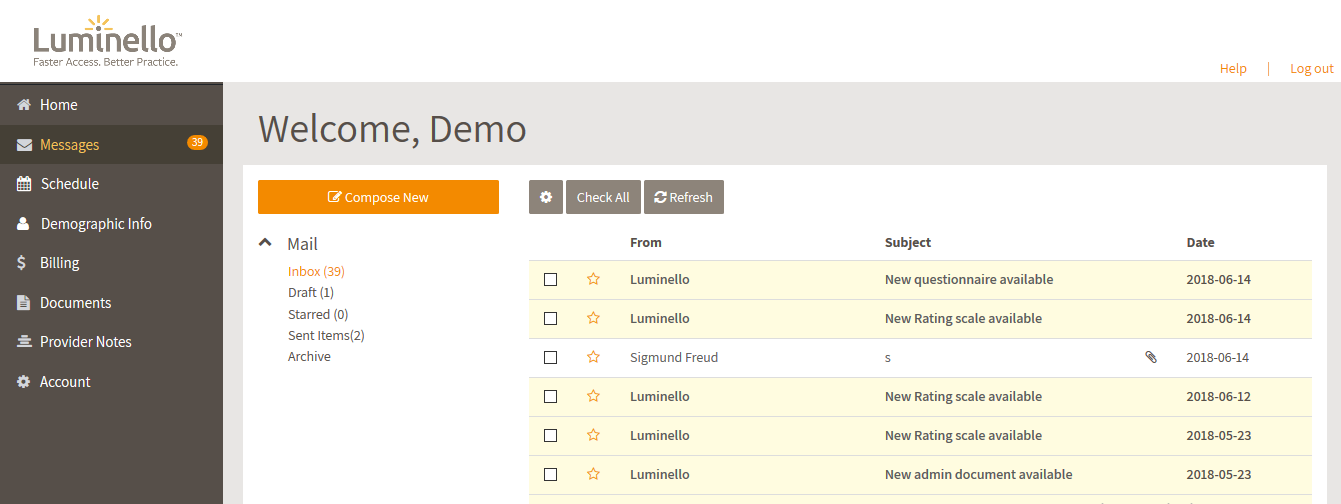
Task: Click the unread messages badge showing 39
Action: pos(197,143)
